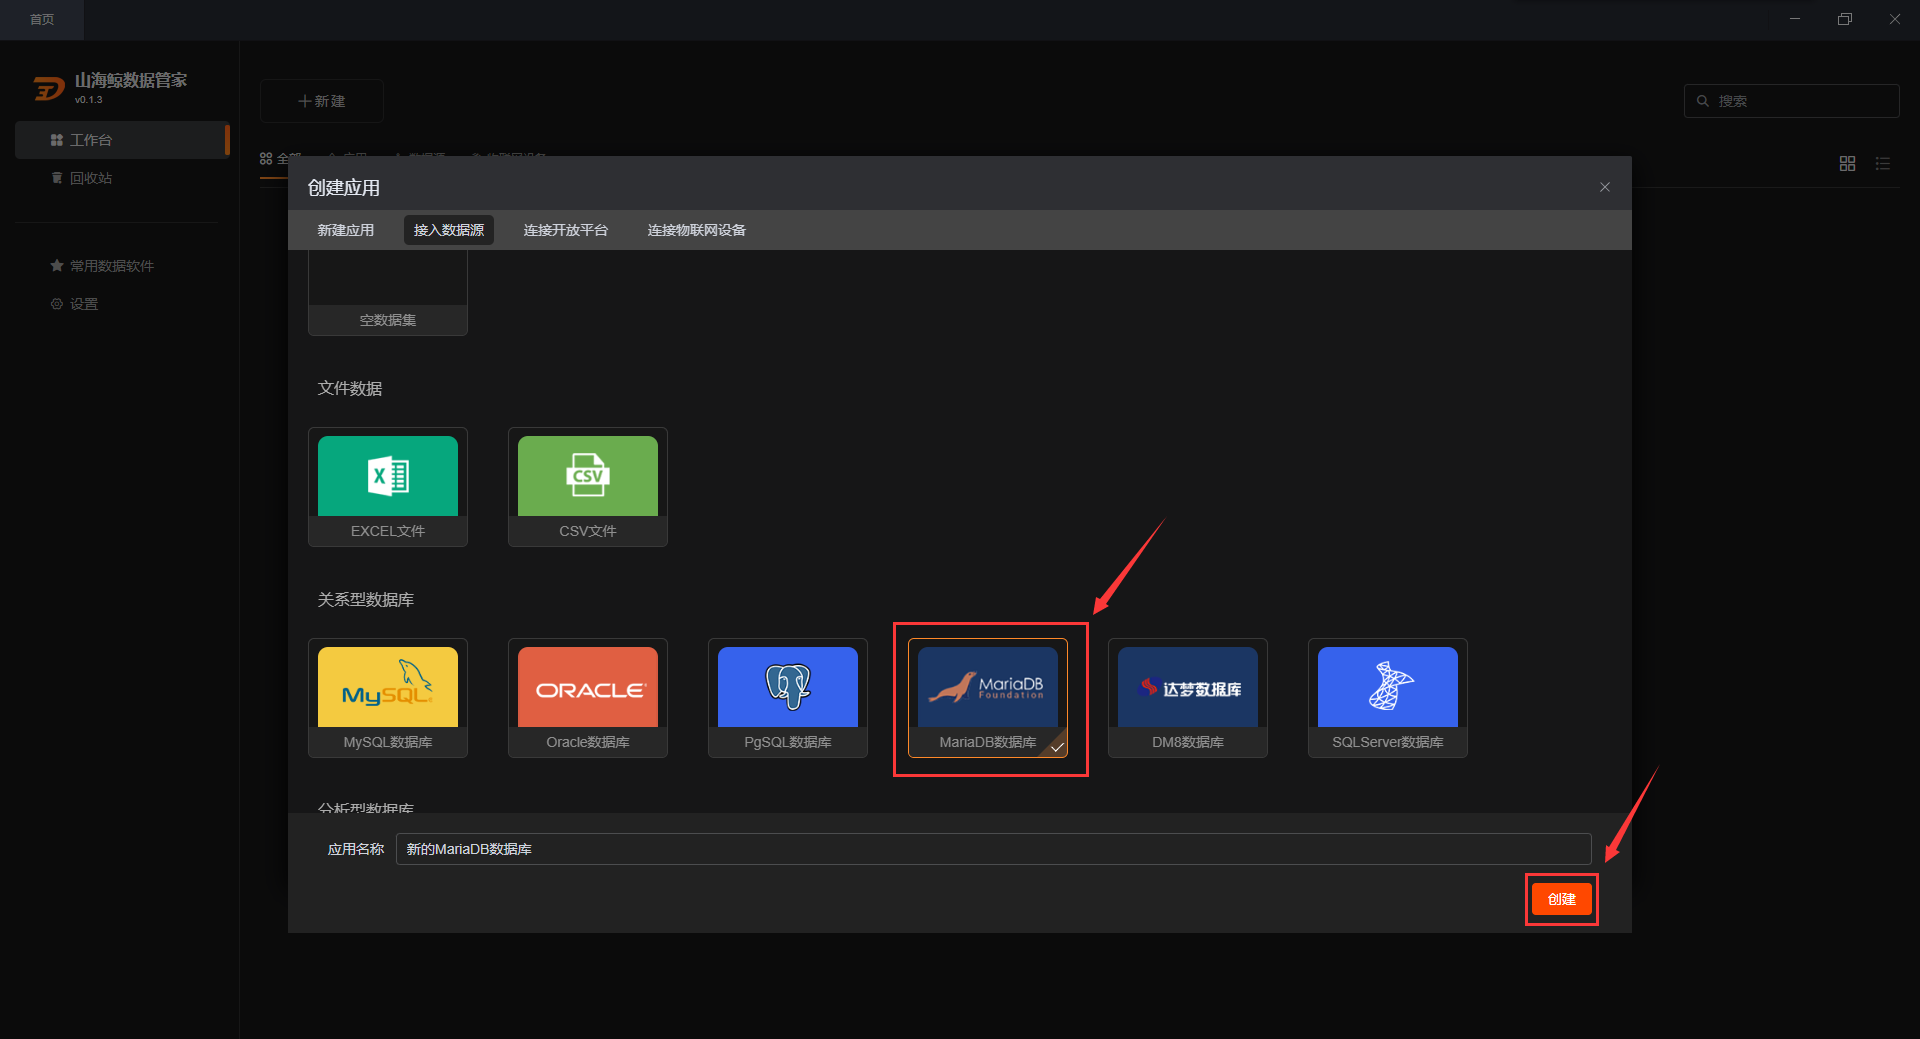The image size is (1920, 1039).
Task: Click the 新建 button in main window
Action: (322, 101)
